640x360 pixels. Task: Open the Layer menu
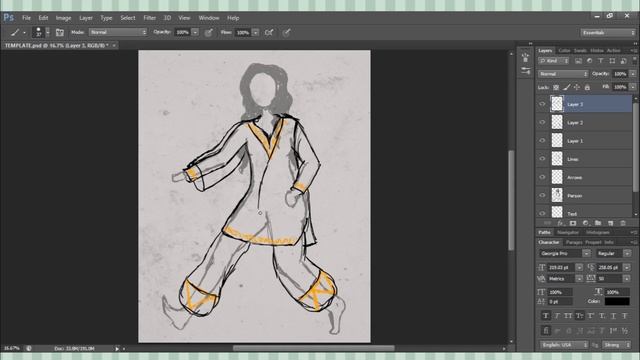click(86, 18)
